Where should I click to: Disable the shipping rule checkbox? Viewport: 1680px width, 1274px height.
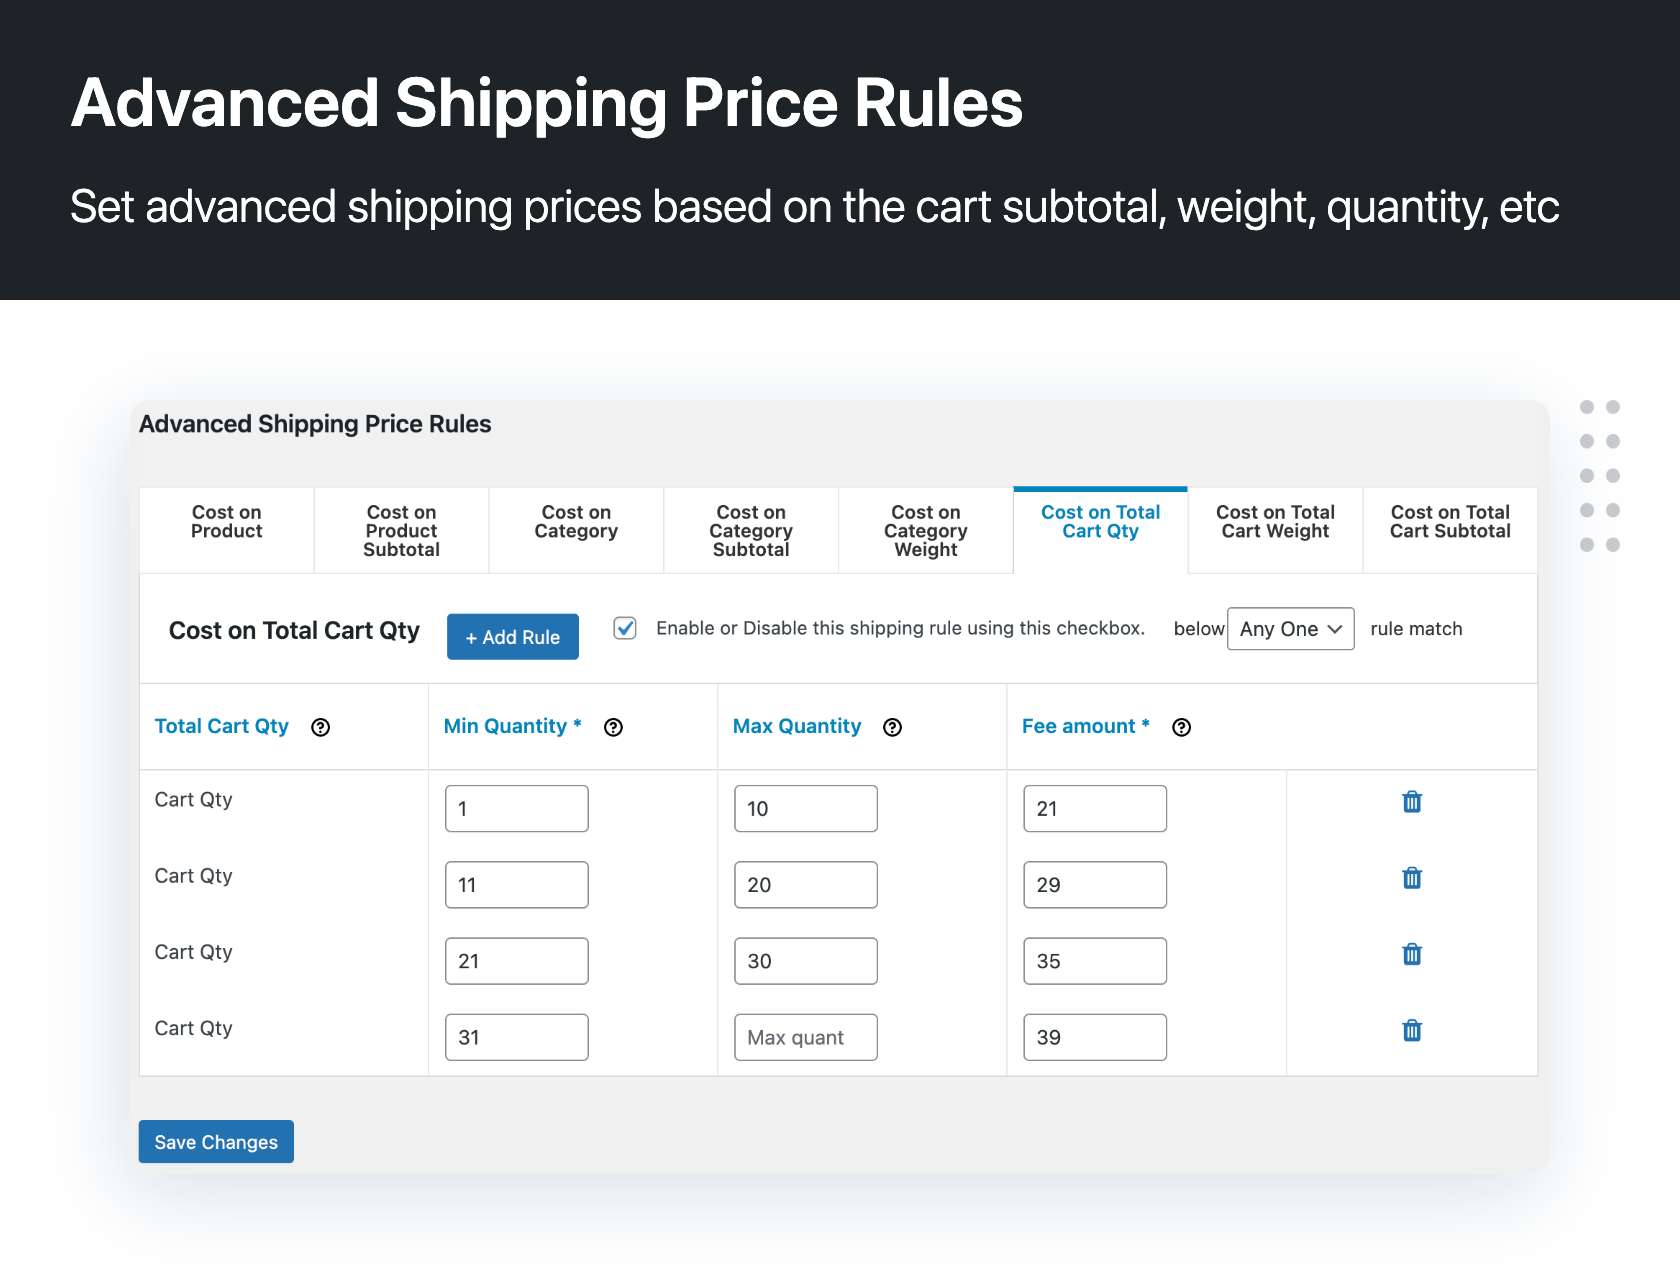(625, 628)
